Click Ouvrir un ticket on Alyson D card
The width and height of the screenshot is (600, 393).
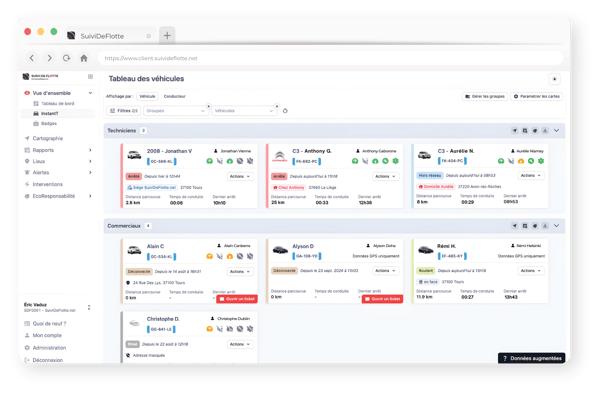[382, 299]
